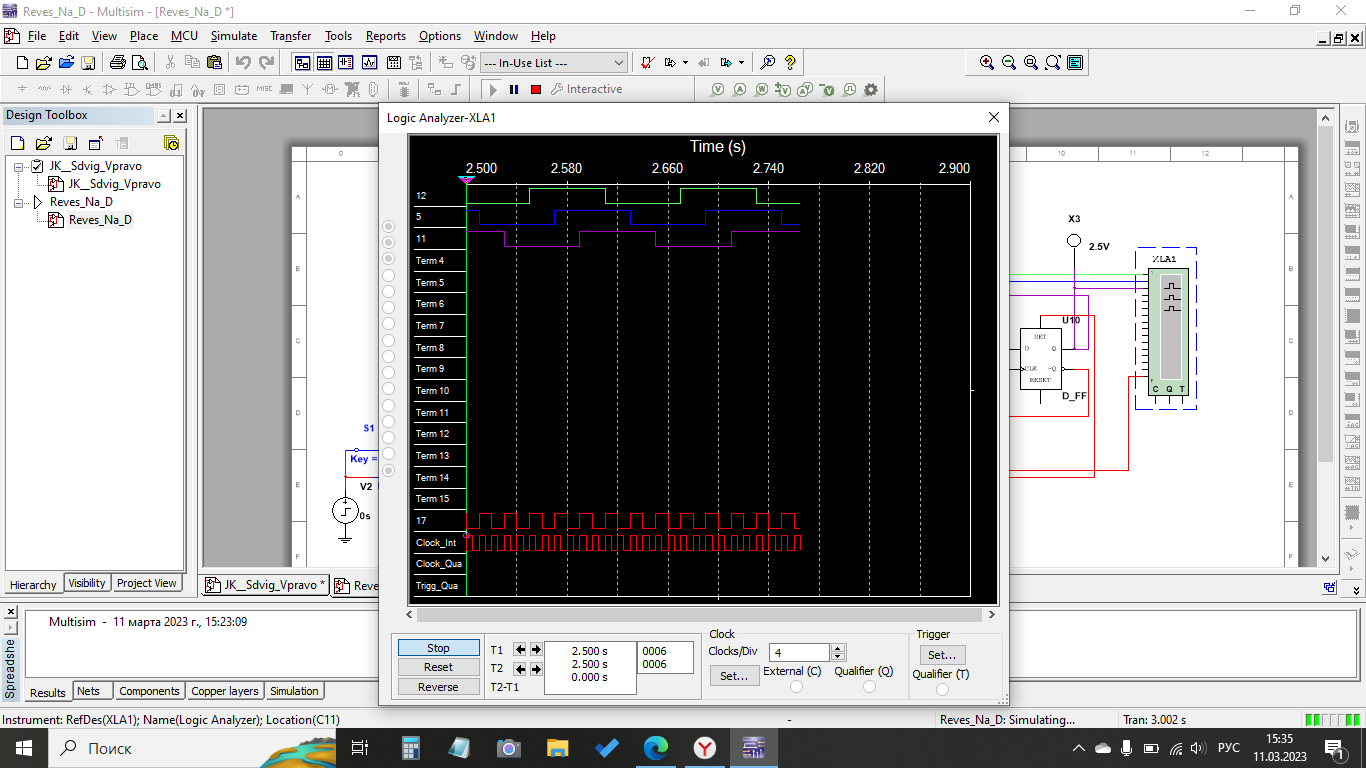1366x768 pixels.
Task: Open the Simulate menu
Action: [x=234, y=36]
